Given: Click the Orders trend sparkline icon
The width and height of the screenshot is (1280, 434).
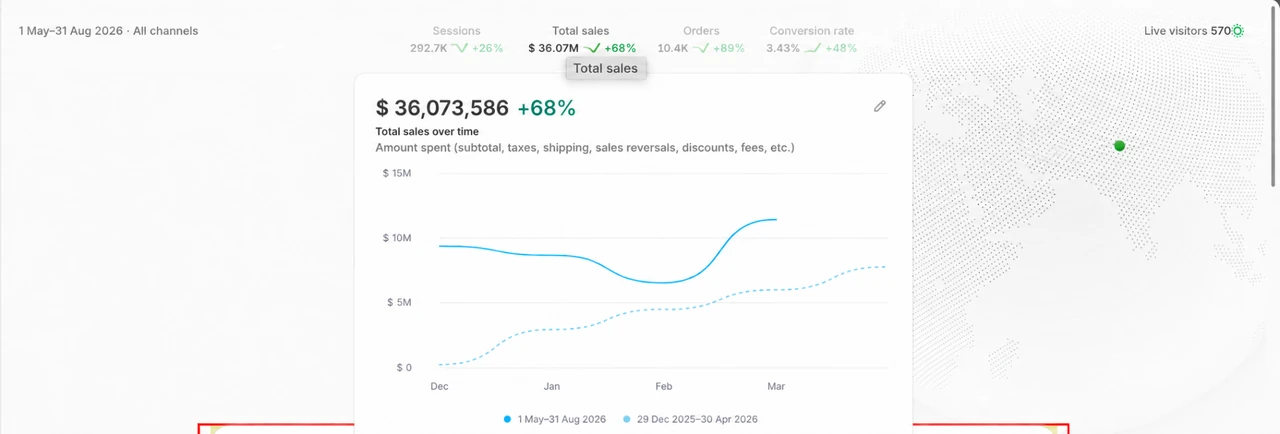Looking at the screenshot, I should [701, 47].
